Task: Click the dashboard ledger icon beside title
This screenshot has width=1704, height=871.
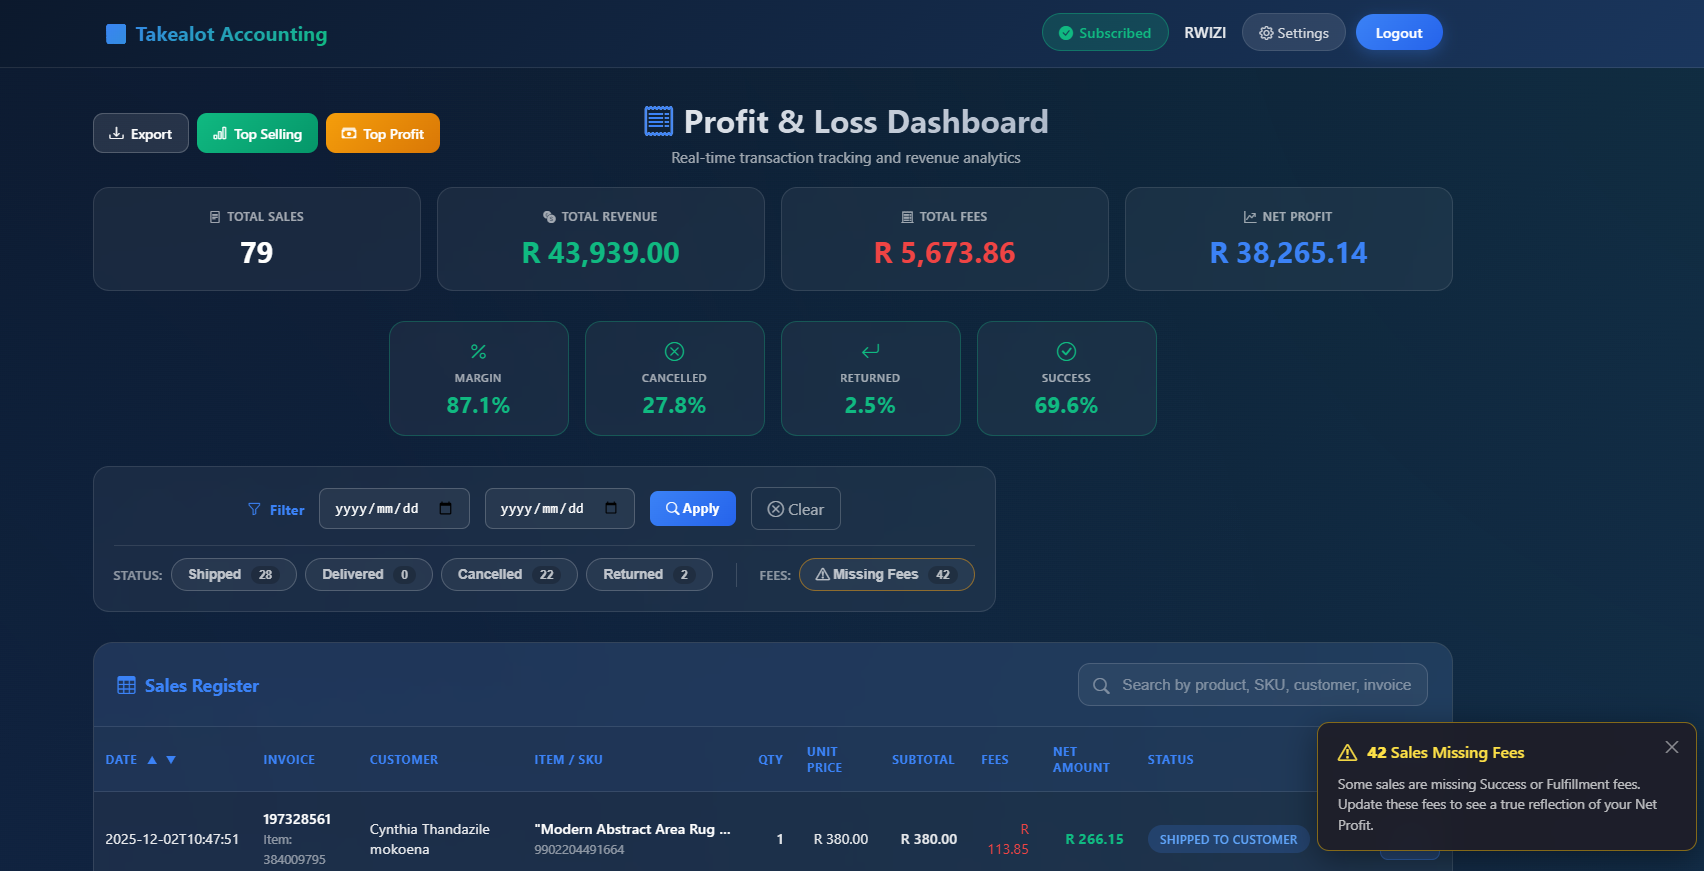Action: [x=658, y=122]
